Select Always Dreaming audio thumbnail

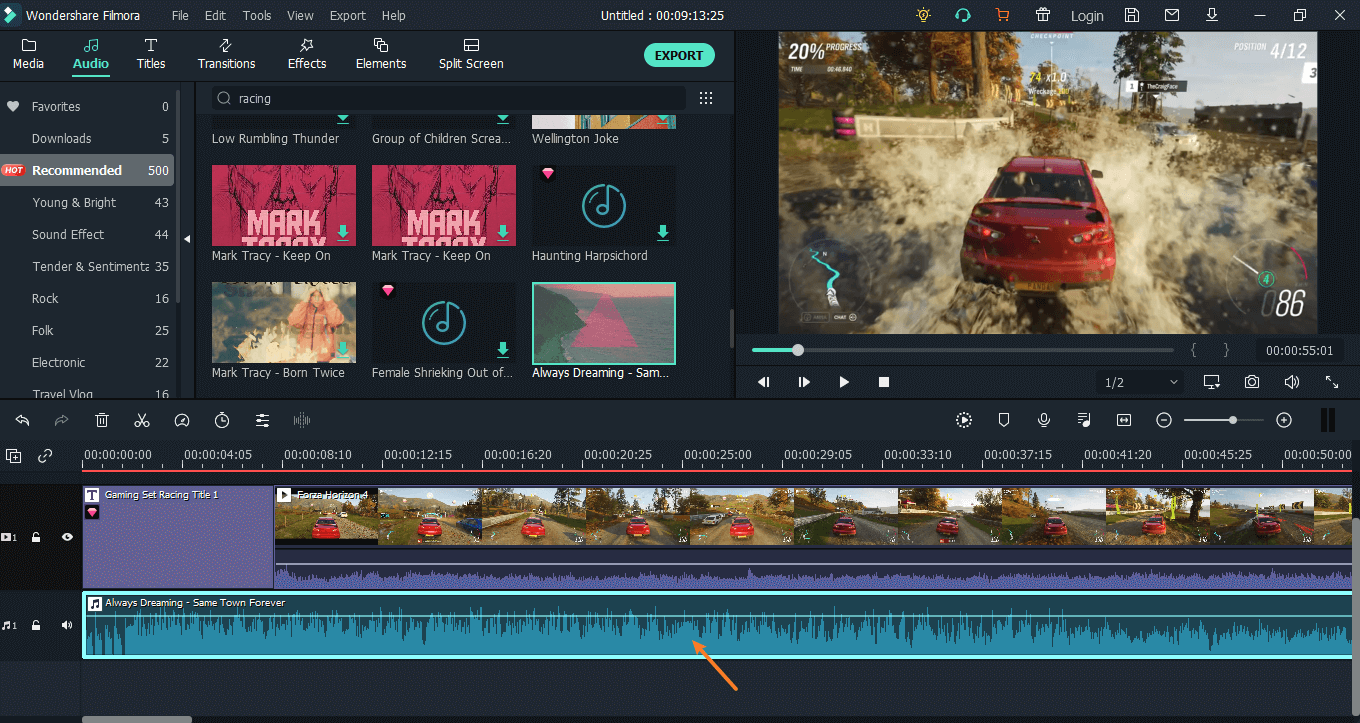click(x=604, y=322)
